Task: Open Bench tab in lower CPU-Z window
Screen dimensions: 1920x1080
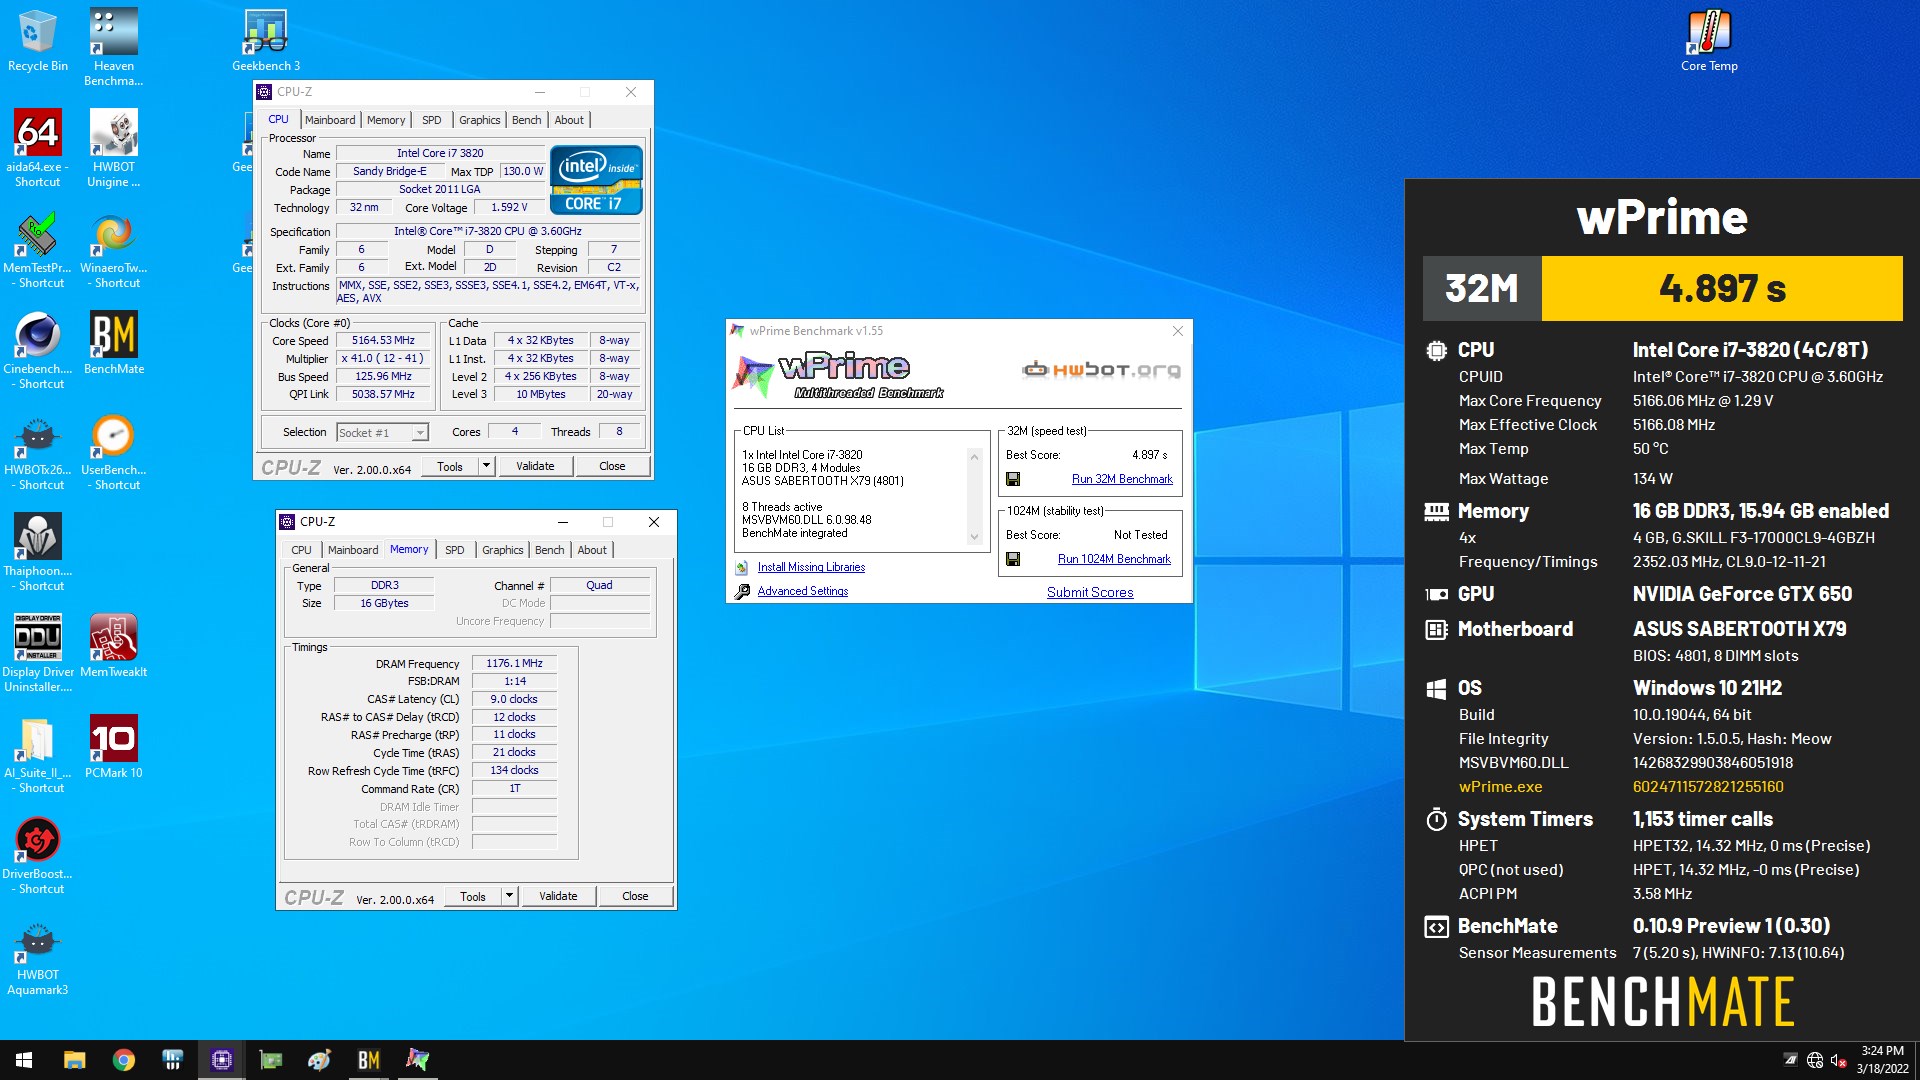Action: coord(549,550)
